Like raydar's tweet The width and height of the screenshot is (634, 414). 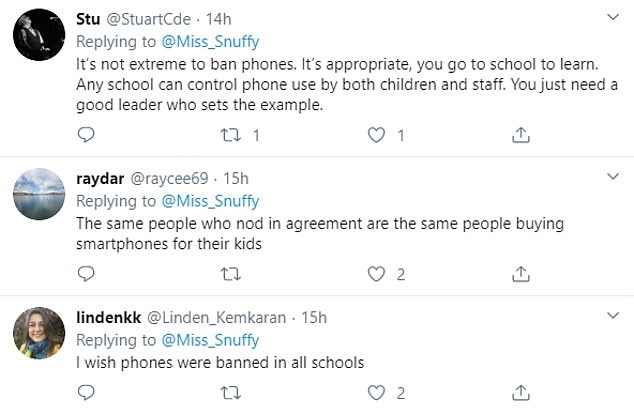[376, 273]
